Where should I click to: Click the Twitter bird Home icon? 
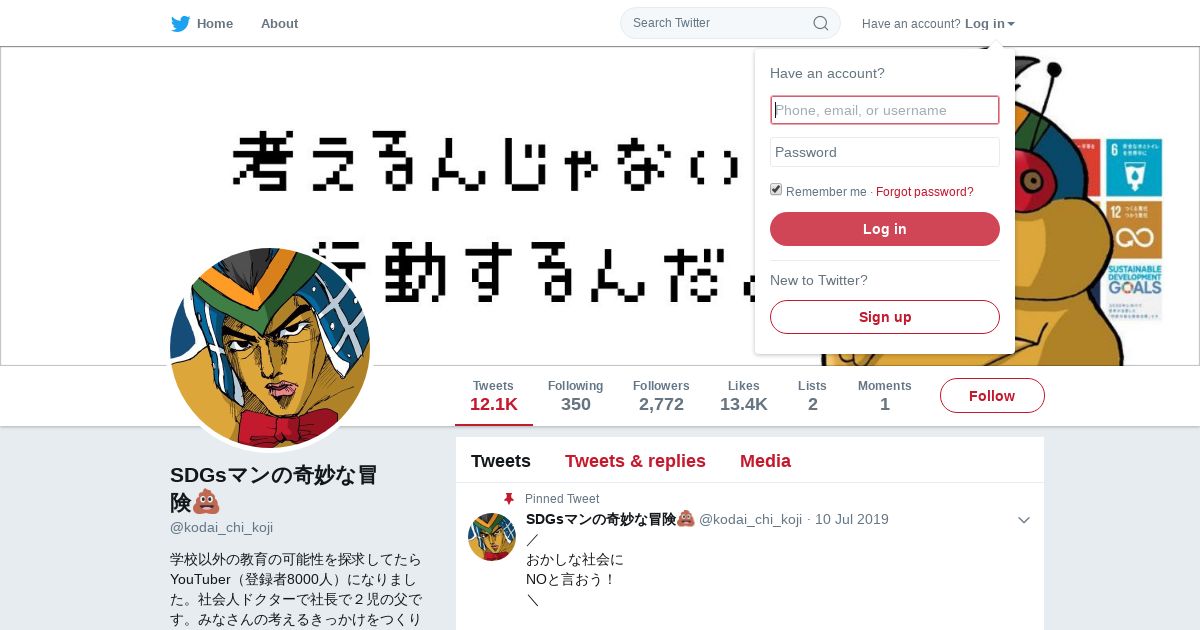[180, 24]
